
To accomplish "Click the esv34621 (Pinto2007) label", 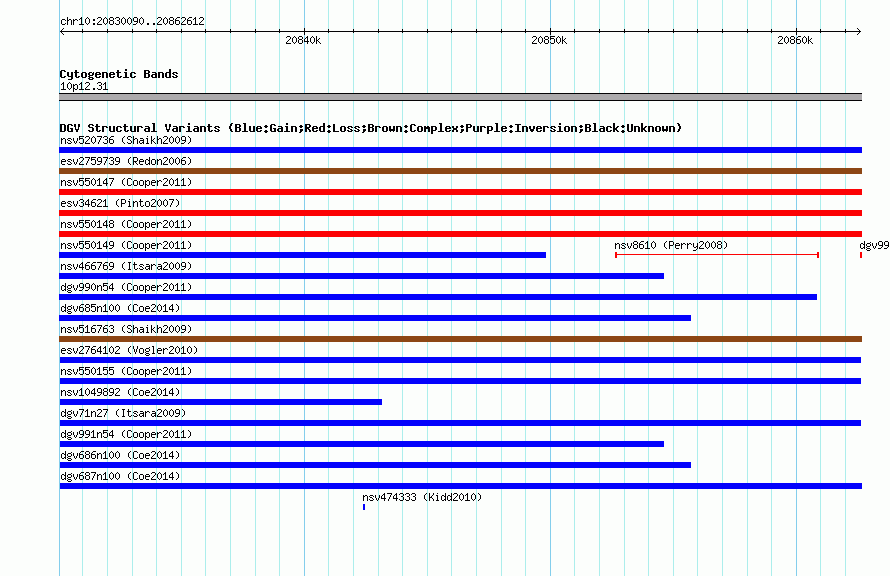I will [x=120, y=203].
